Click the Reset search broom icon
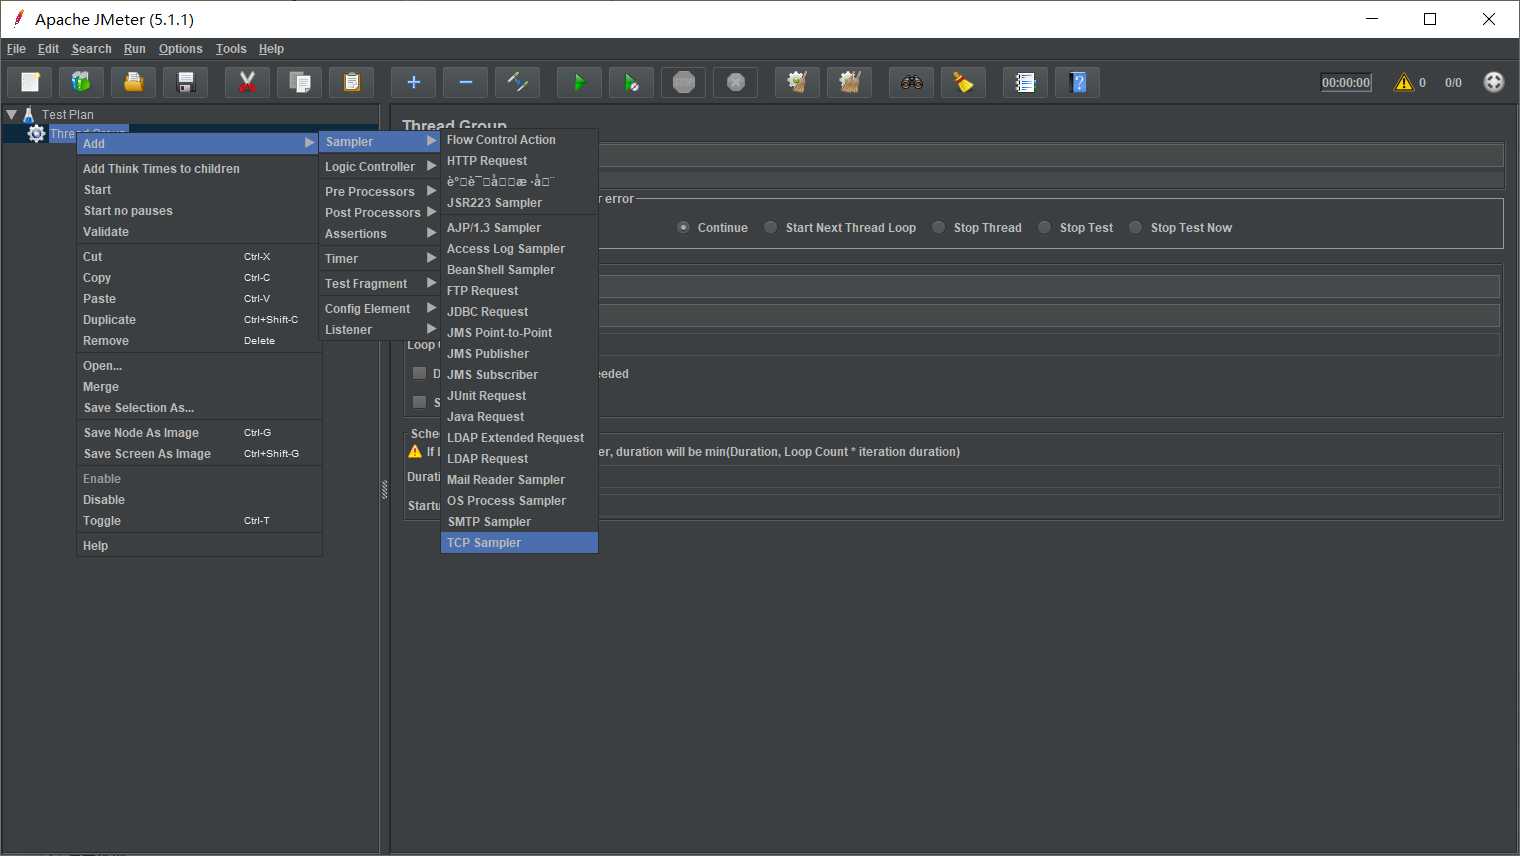This screenshot has width=1520, height=856. click(x=964, y=82)
